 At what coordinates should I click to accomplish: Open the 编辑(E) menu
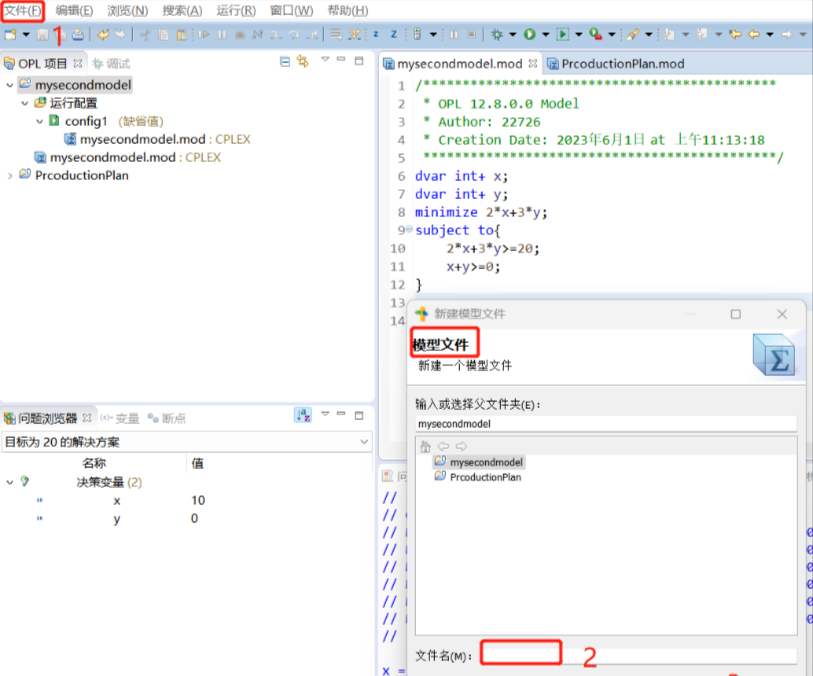pyautogui.click(x=74, y=10)
